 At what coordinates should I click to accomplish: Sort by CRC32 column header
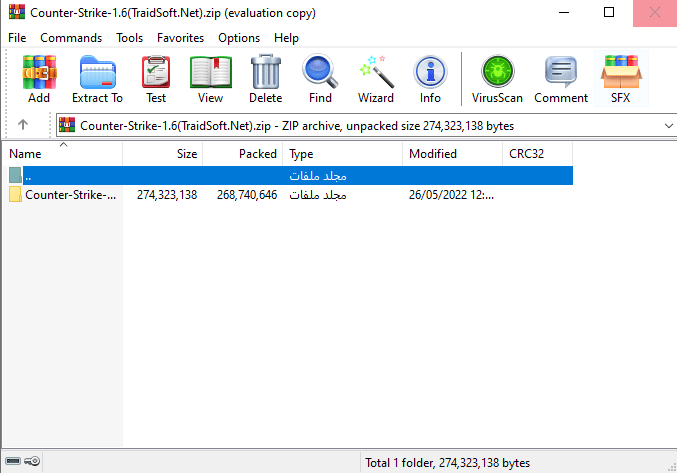point(538,154)
